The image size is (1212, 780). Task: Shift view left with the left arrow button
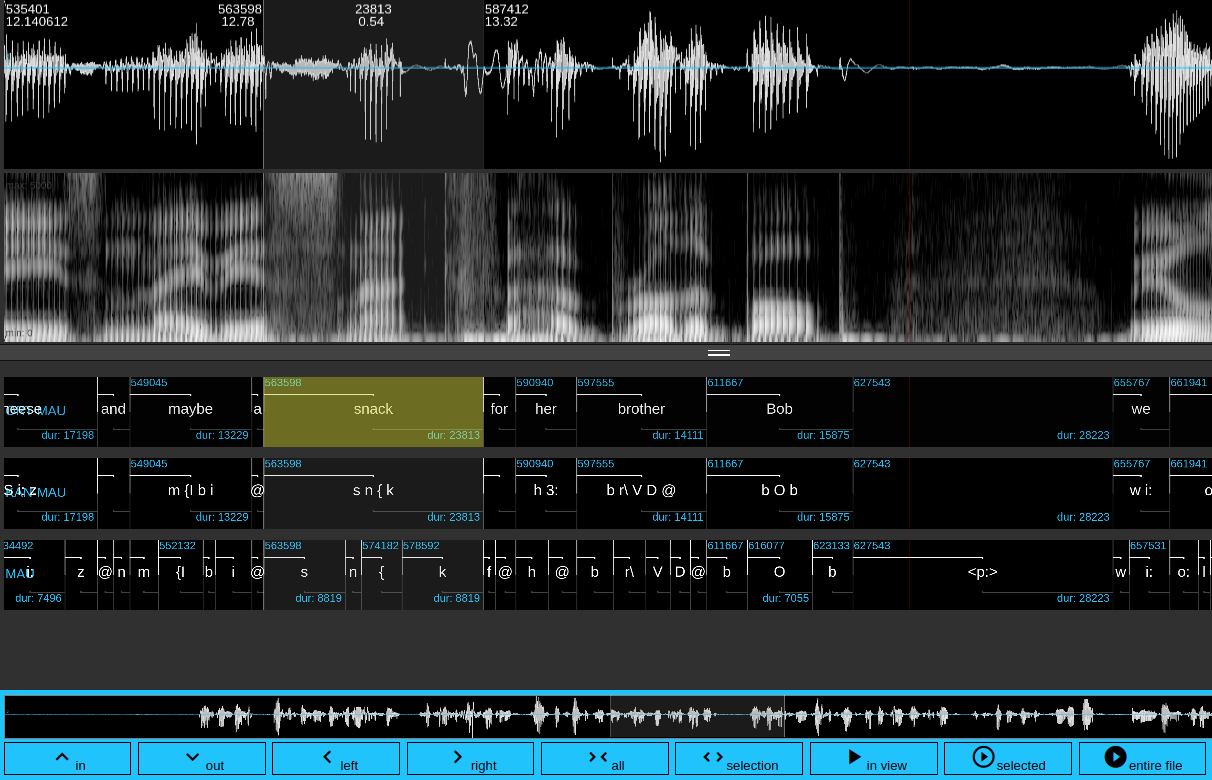[x=335, y=758]
